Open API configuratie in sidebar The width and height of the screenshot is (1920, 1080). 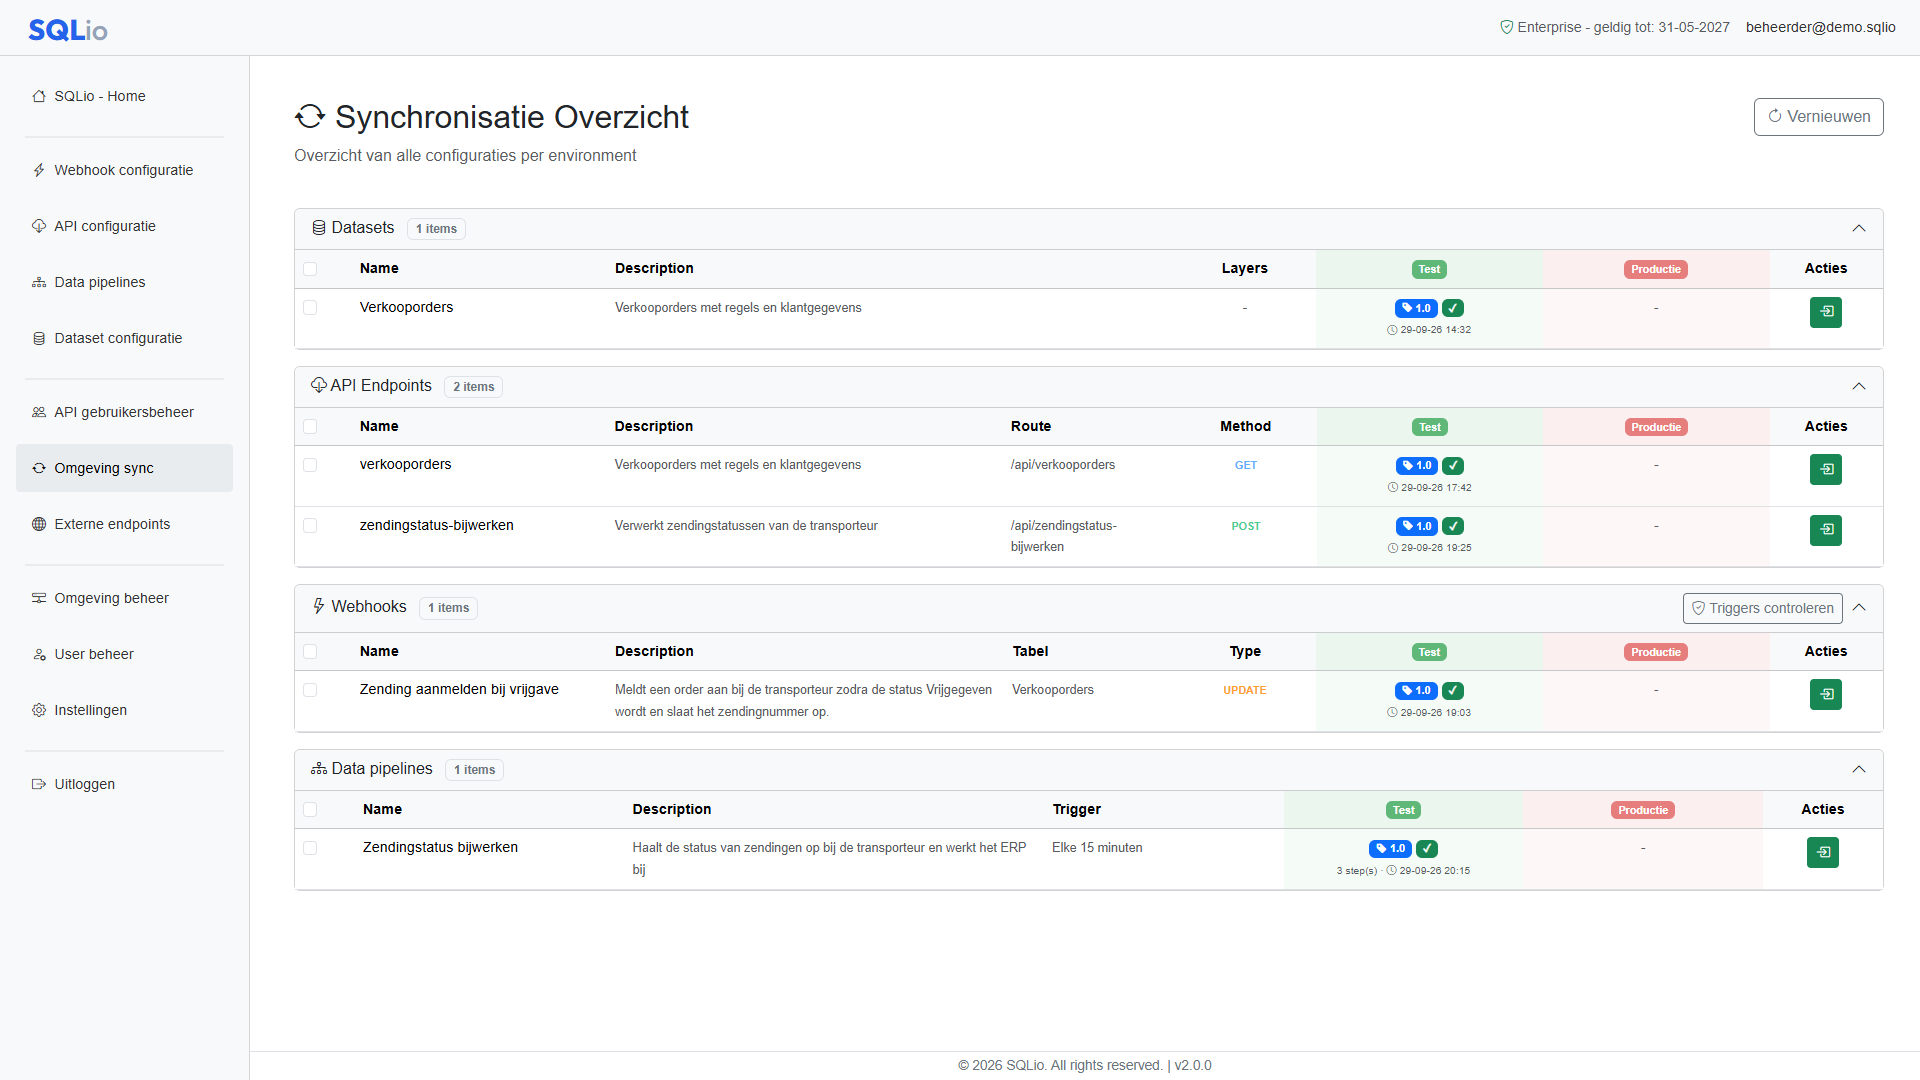click(x=124, y=226)
